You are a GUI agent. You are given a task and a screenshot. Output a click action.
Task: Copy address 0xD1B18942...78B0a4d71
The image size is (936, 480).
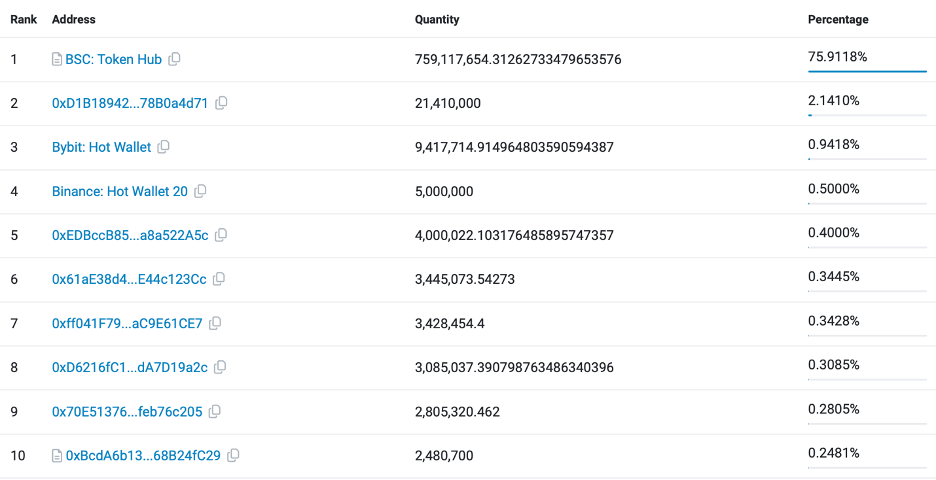[x=221, y=103]
